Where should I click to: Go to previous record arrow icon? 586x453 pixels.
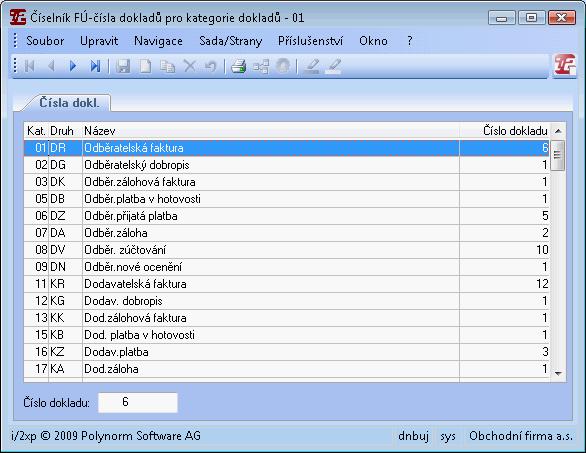coord(51,67)
